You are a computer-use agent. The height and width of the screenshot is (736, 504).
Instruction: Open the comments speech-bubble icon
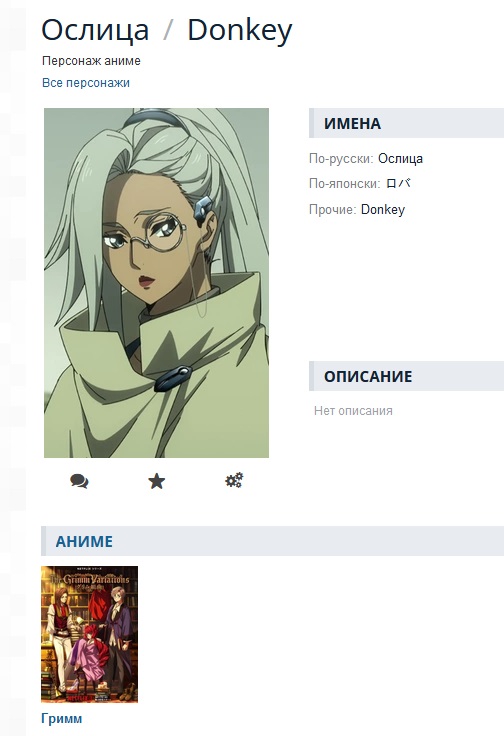[79, 481]
